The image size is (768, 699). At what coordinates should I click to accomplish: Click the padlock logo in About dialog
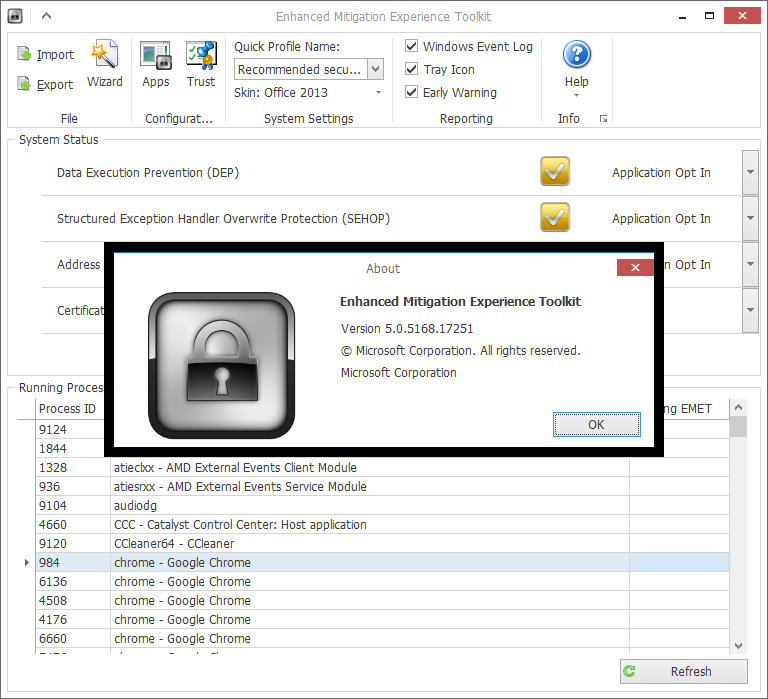coord(221,365)
